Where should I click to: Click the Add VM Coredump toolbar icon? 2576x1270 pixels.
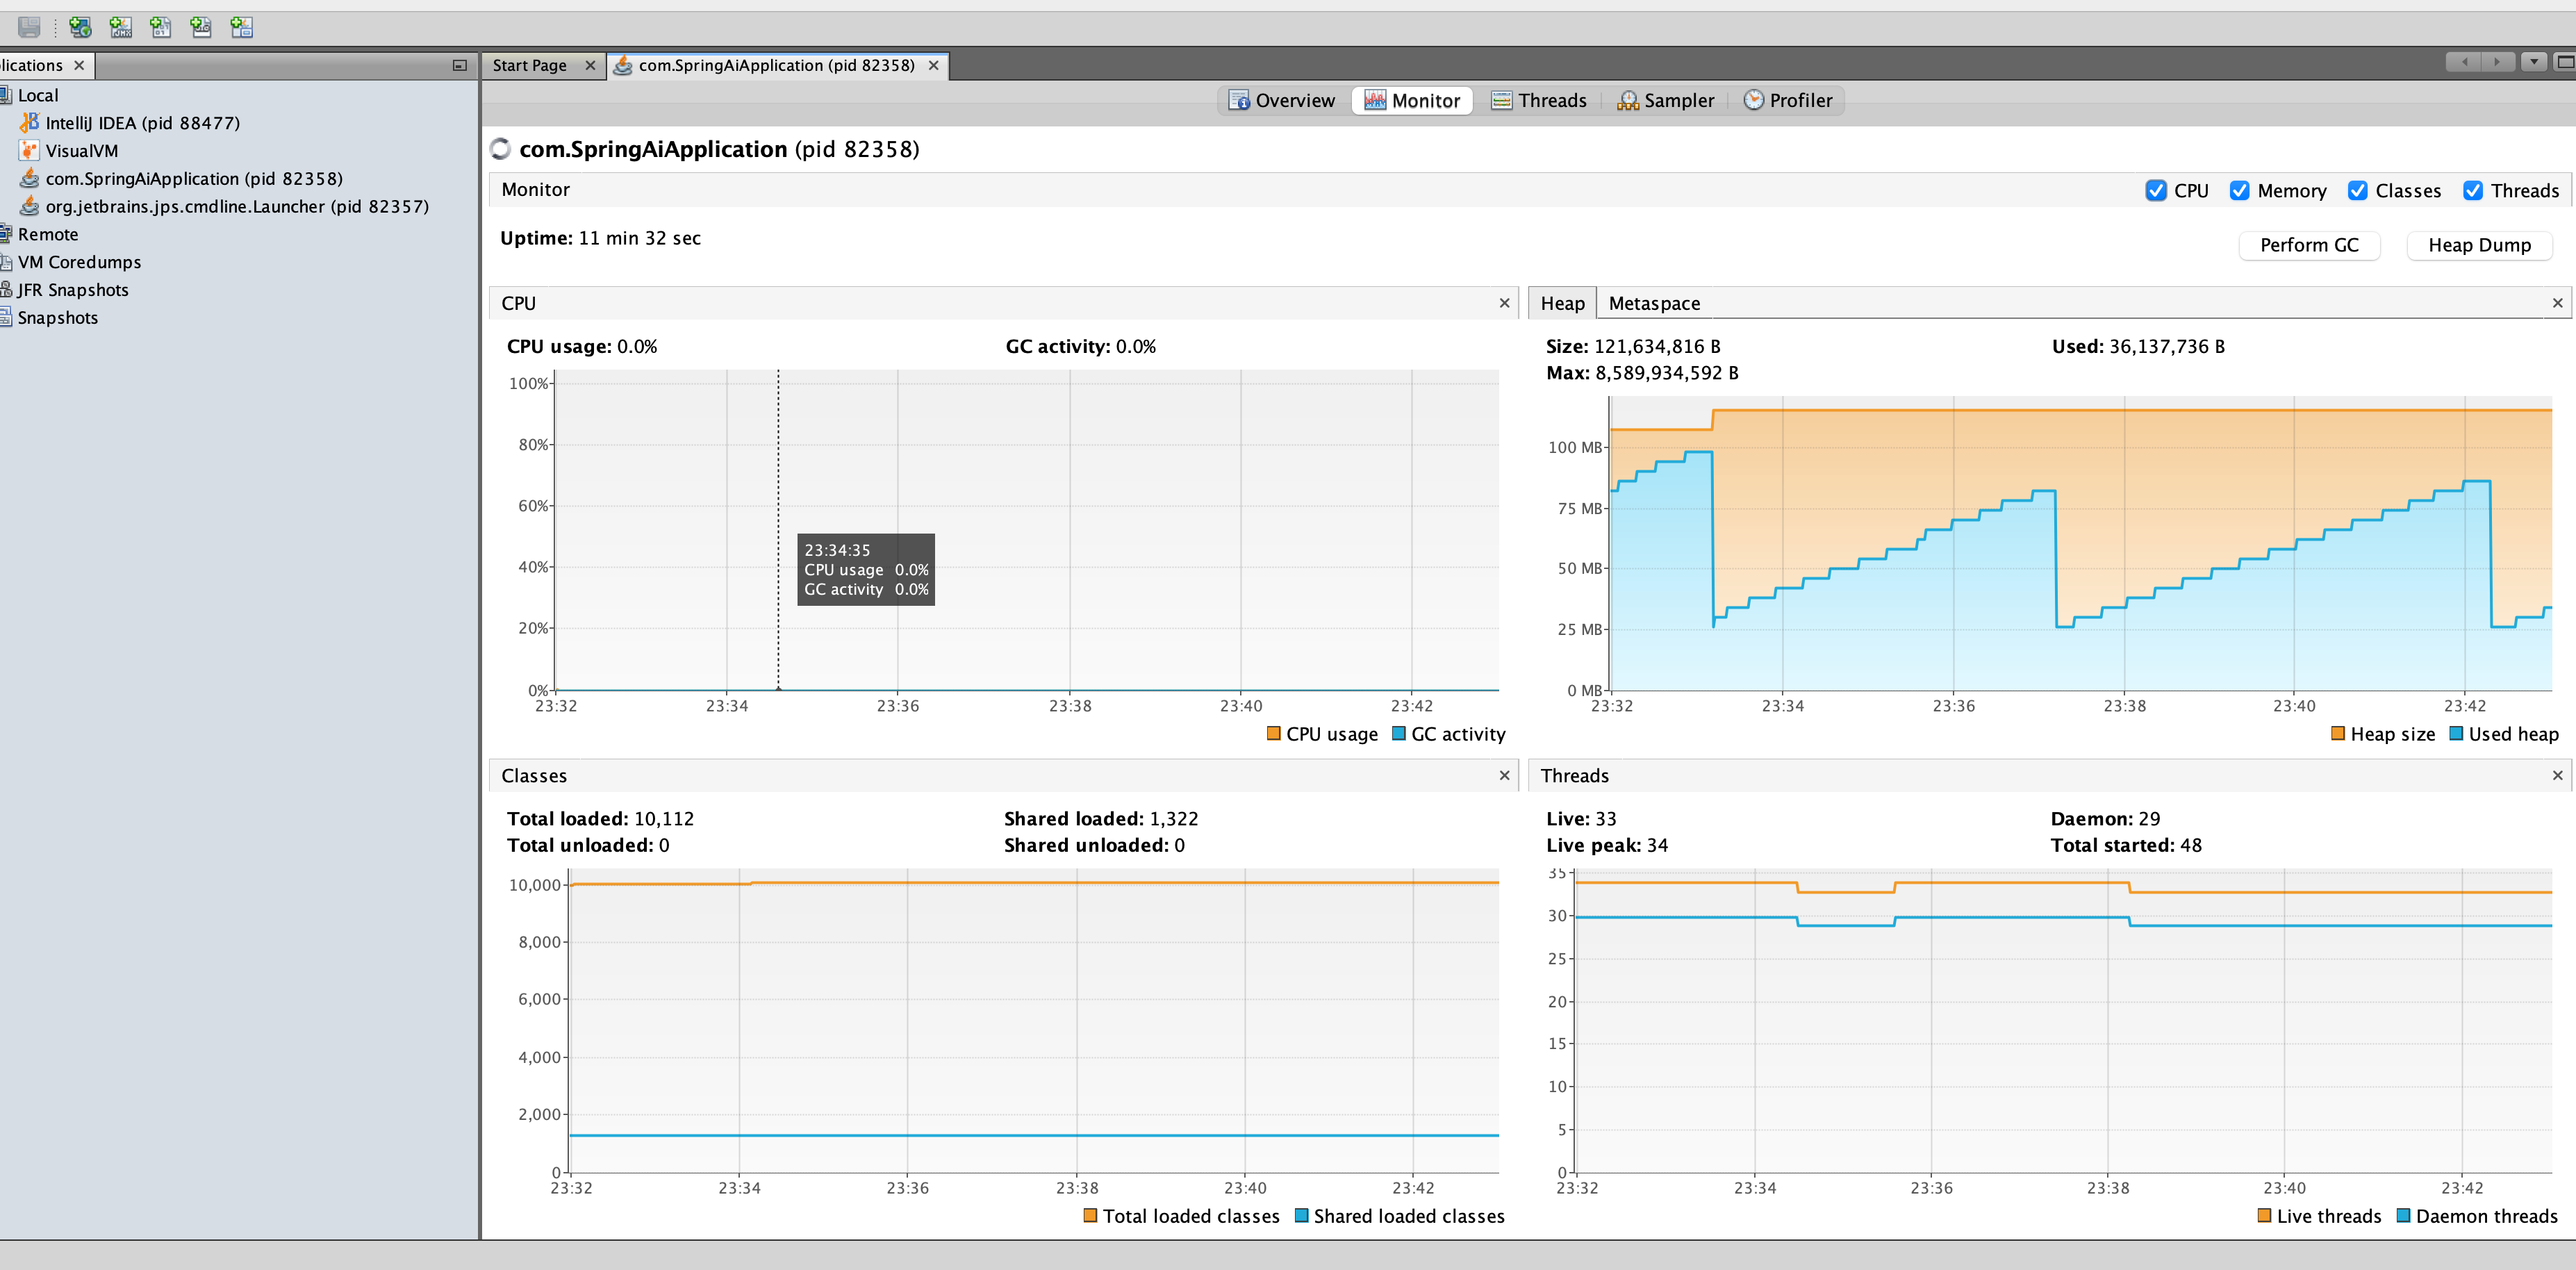coord(161,27)
